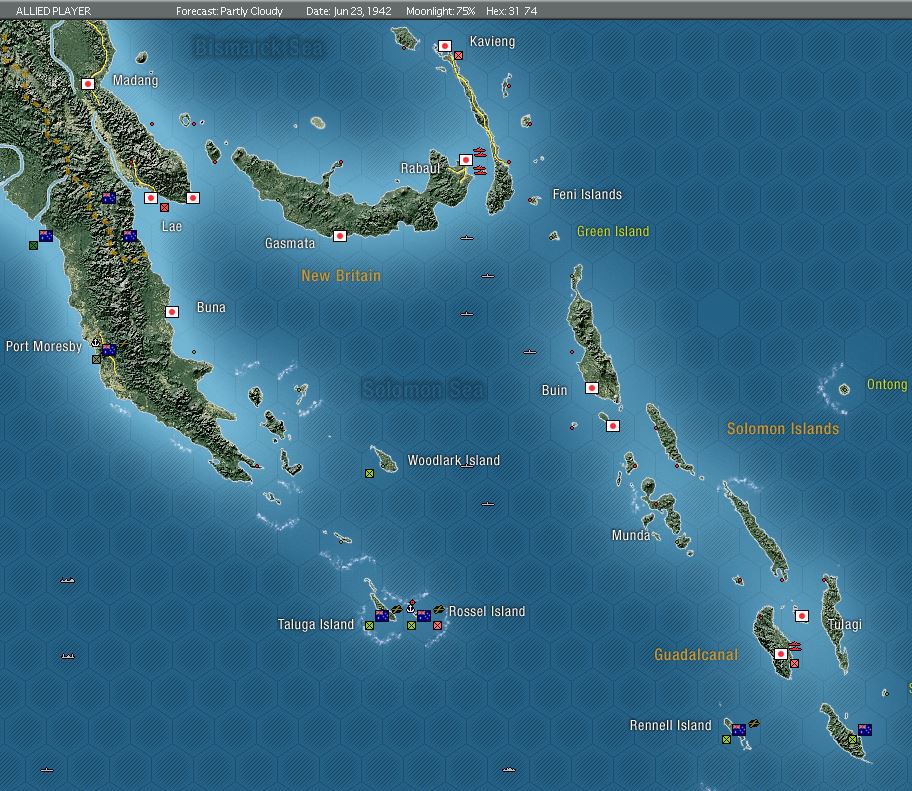Click the Ontong map label

tap(888, 384)
